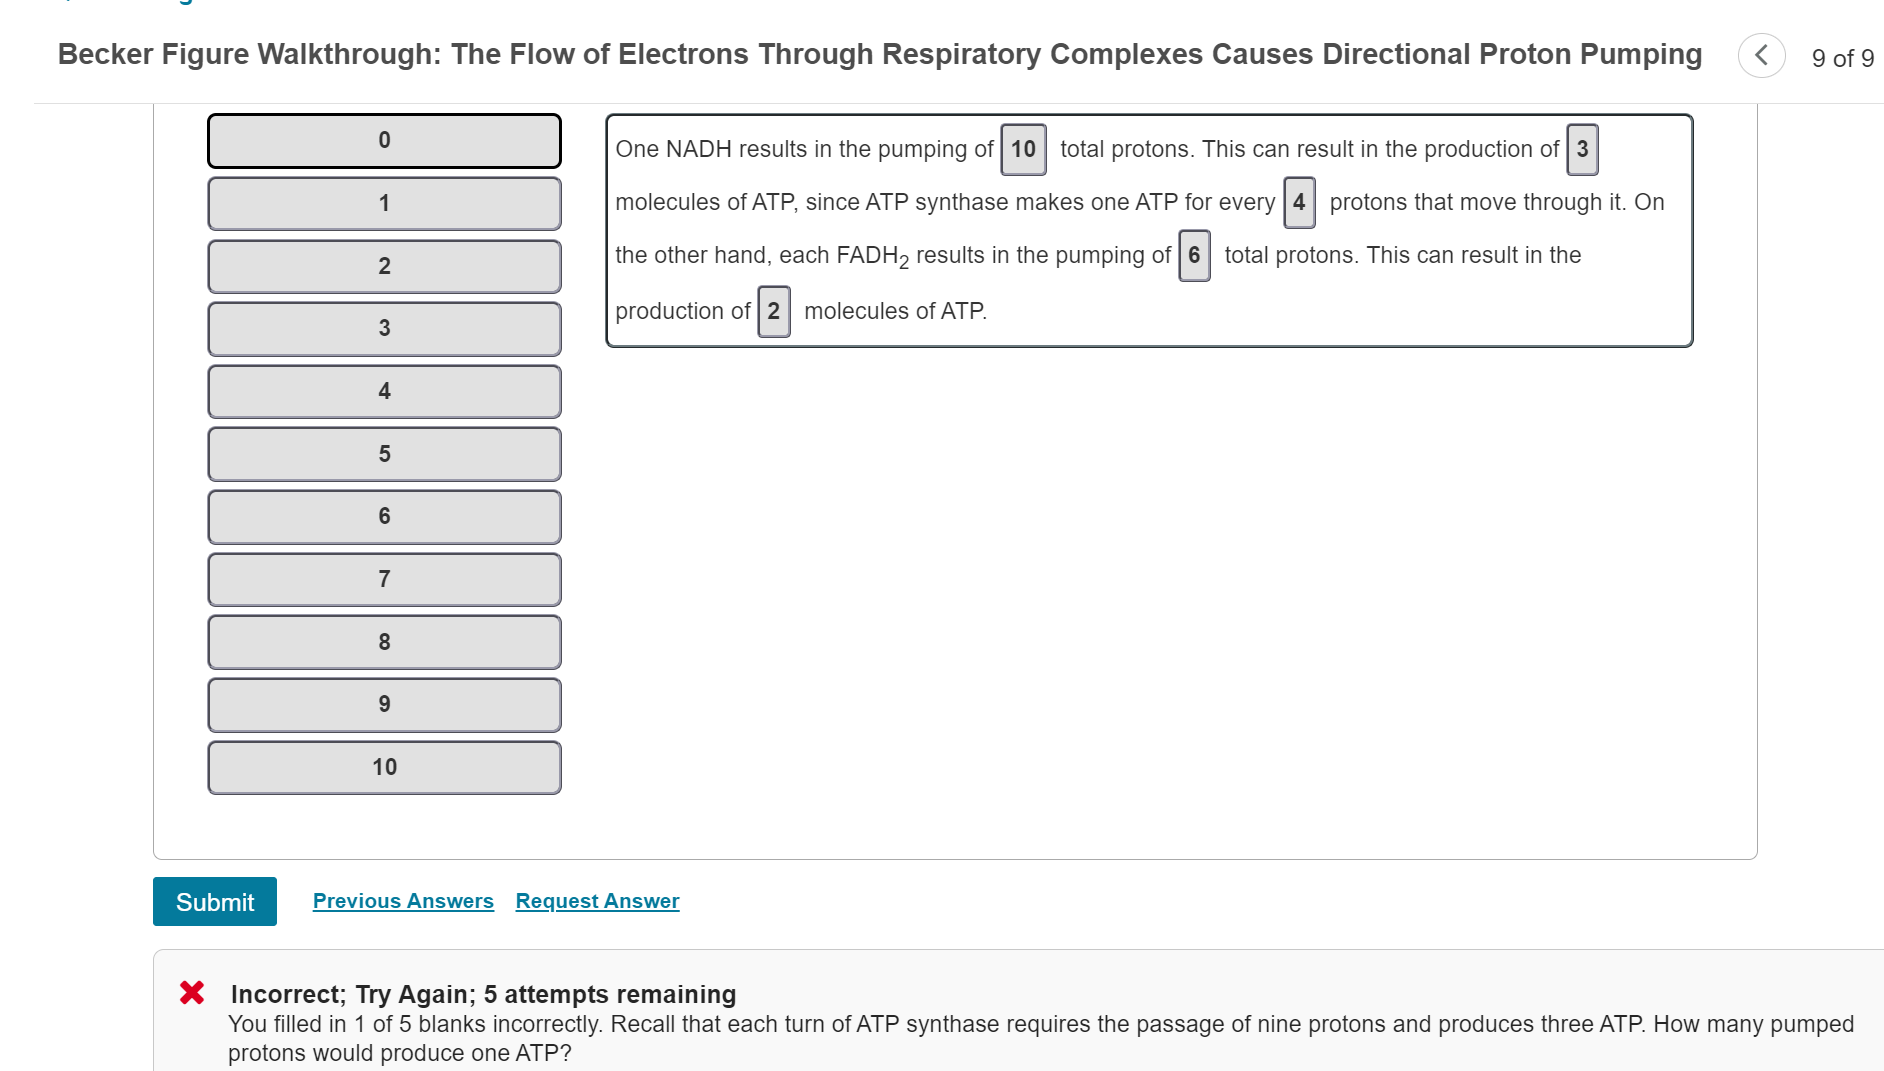This screenshot has height=1071, width=1884.
Task: Click the blank filled with 10 after NADH pumping
Action: [1022, 149]
